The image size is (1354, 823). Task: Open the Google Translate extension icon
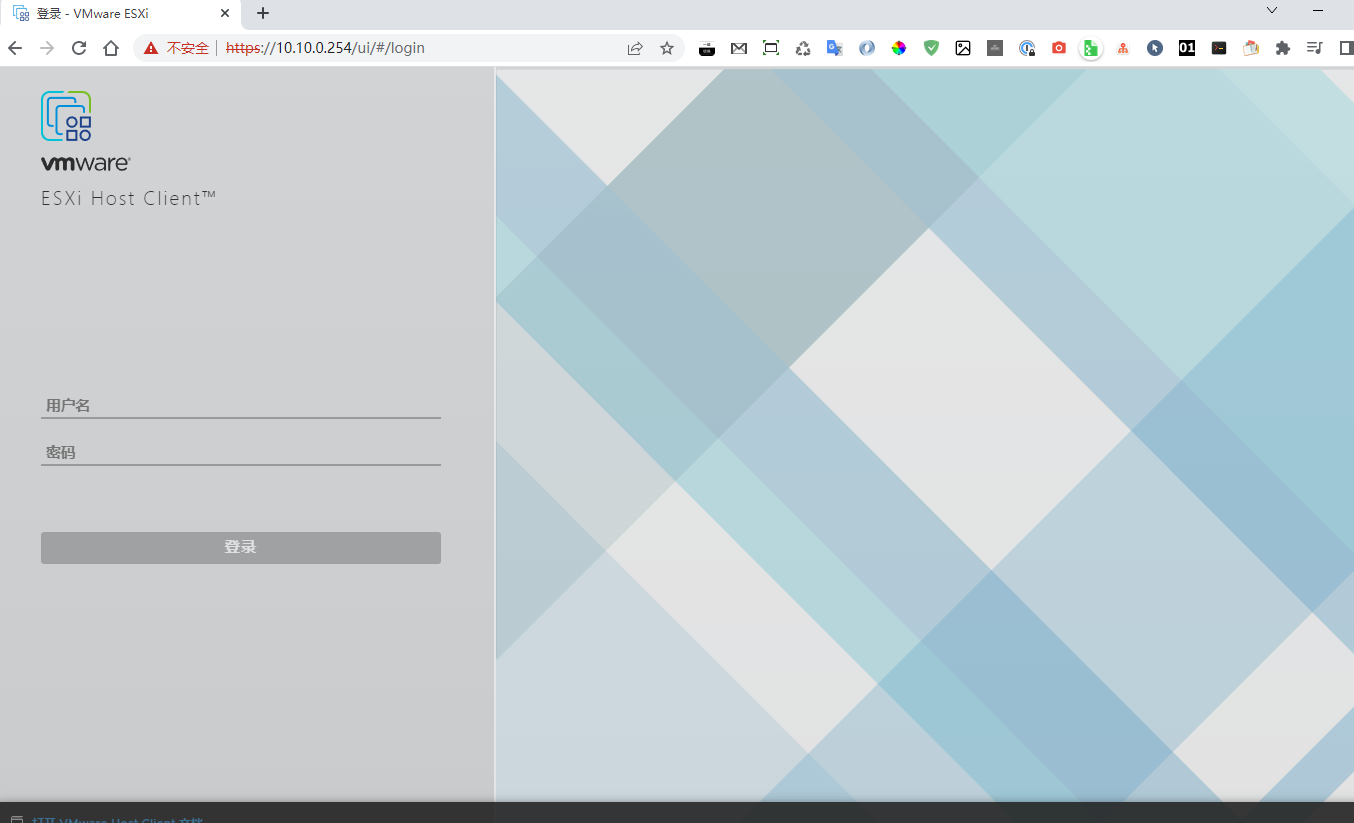(834, 48)
